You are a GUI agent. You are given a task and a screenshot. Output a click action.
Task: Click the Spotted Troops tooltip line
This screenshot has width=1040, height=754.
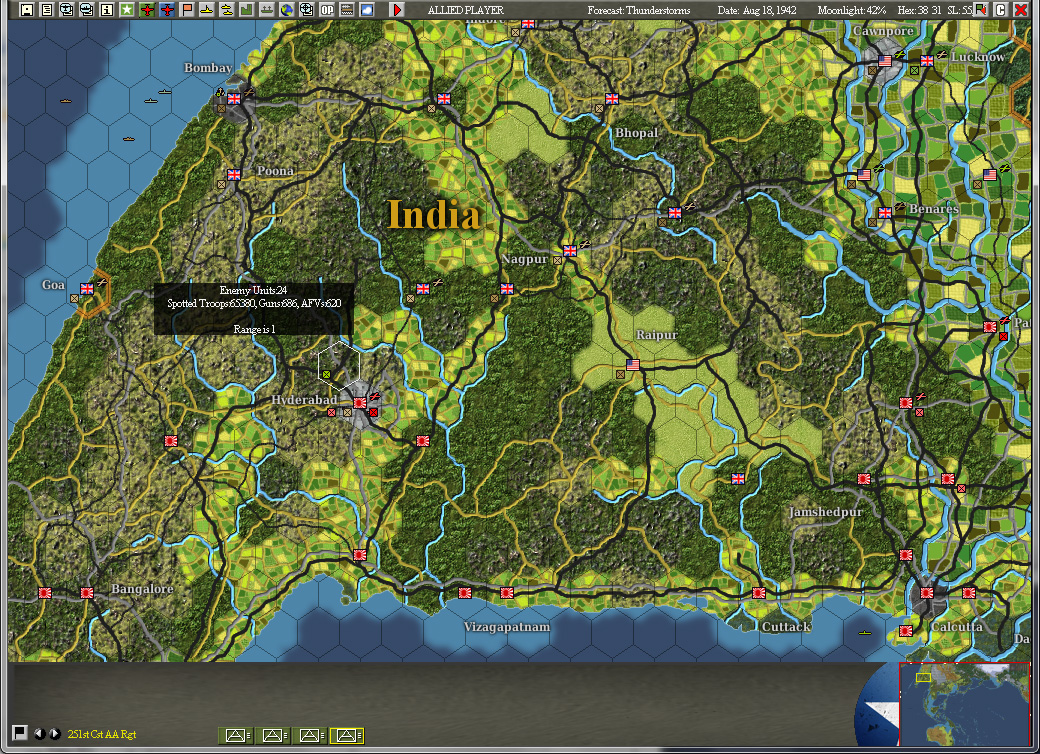[254, 304]
